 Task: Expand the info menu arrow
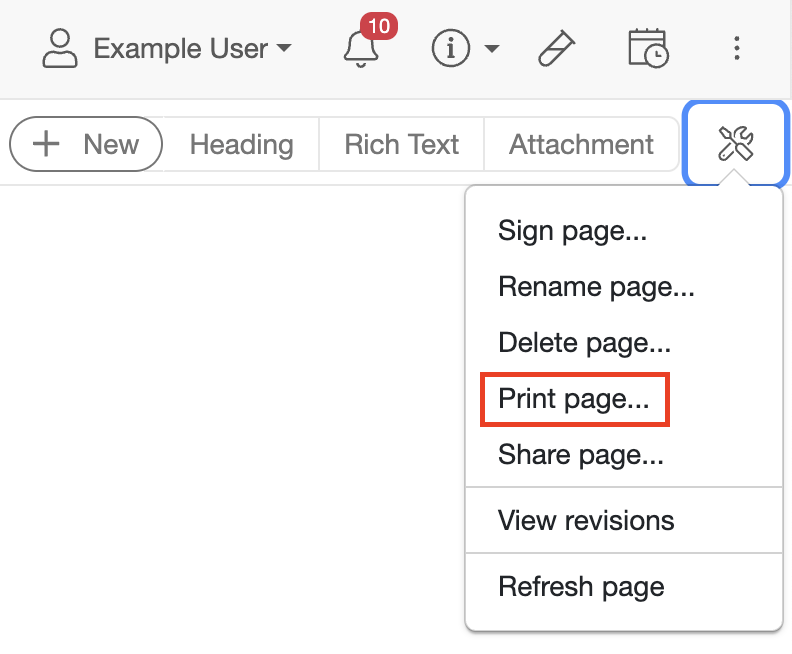(x=491, y=48)
